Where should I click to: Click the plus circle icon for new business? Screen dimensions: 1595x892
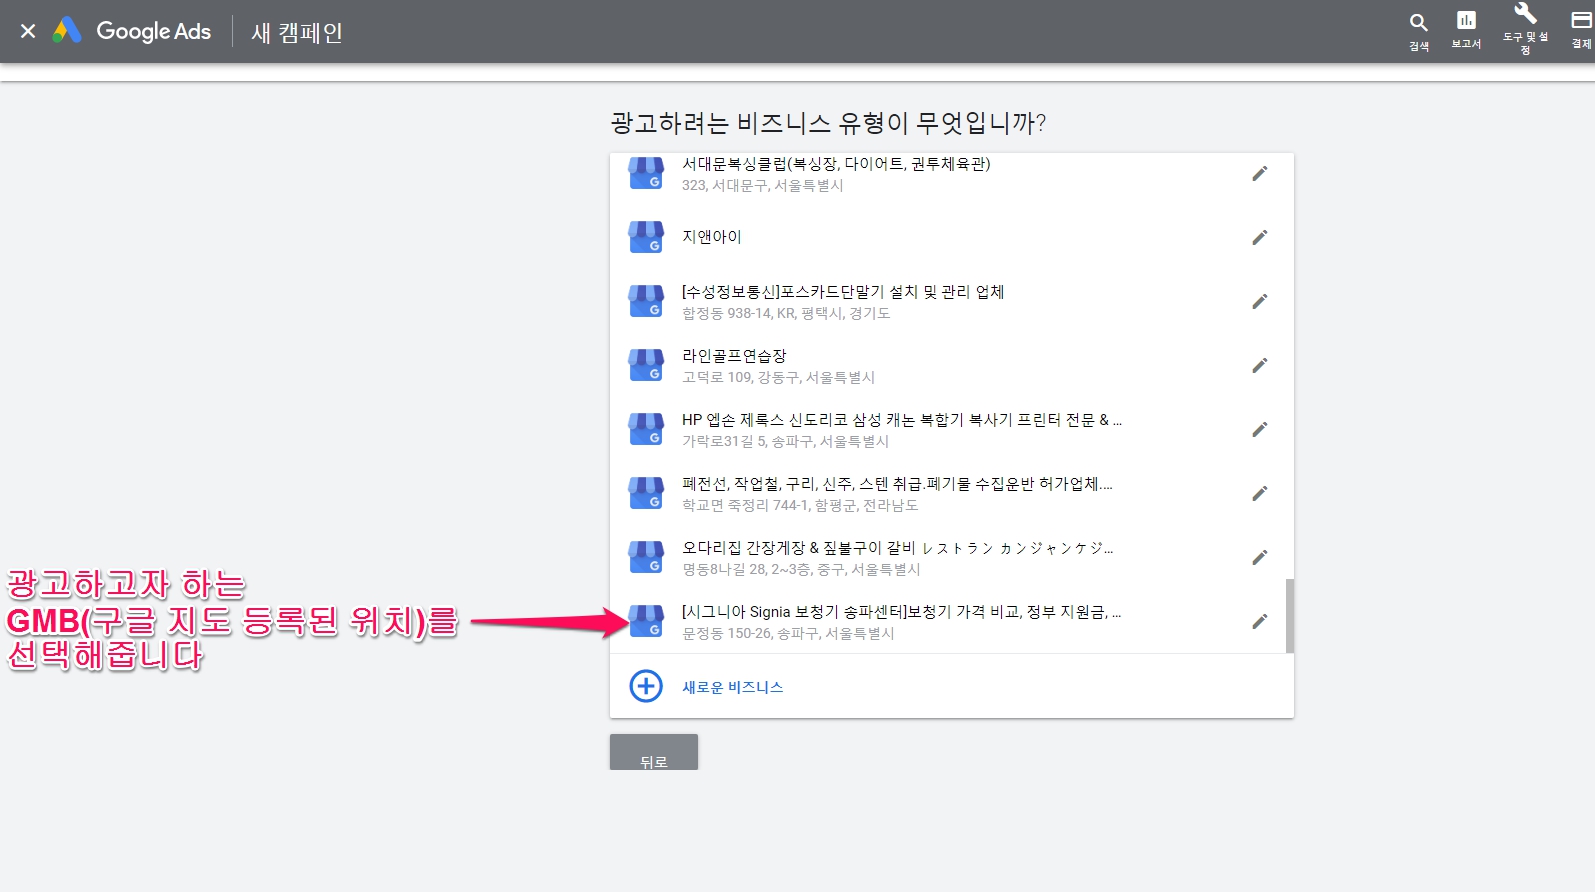tap(646, 686)
